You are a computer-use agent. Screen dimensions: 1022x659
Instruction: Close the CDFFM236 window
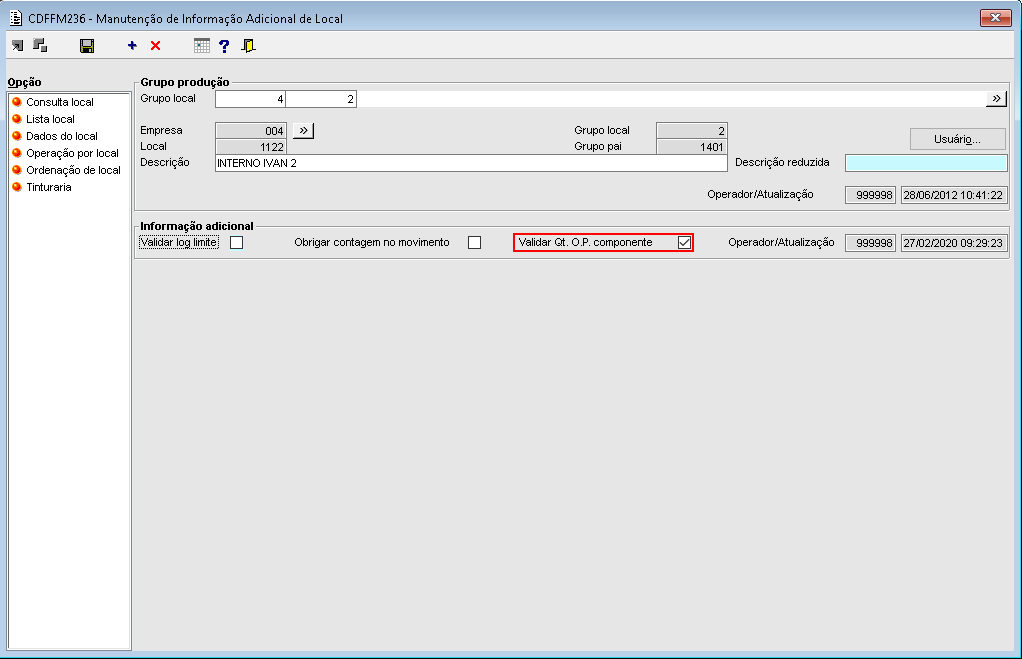[x=995, y=18]
